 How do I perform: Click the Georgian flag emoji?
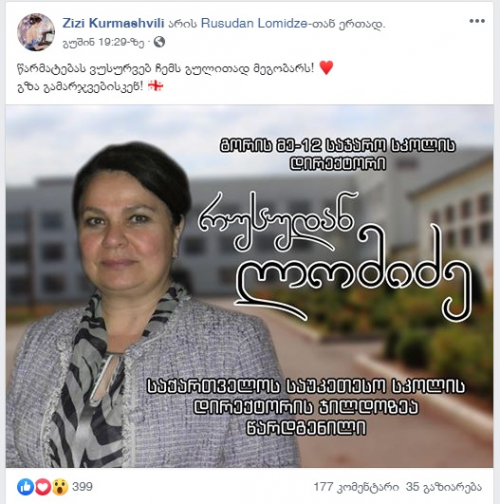click(156, 86)
